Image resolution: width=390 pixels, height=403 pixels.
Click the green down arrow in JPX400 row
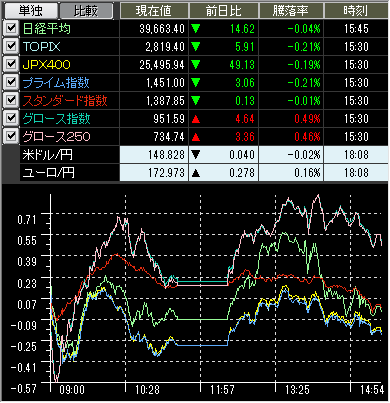click(x=196, y=65)
